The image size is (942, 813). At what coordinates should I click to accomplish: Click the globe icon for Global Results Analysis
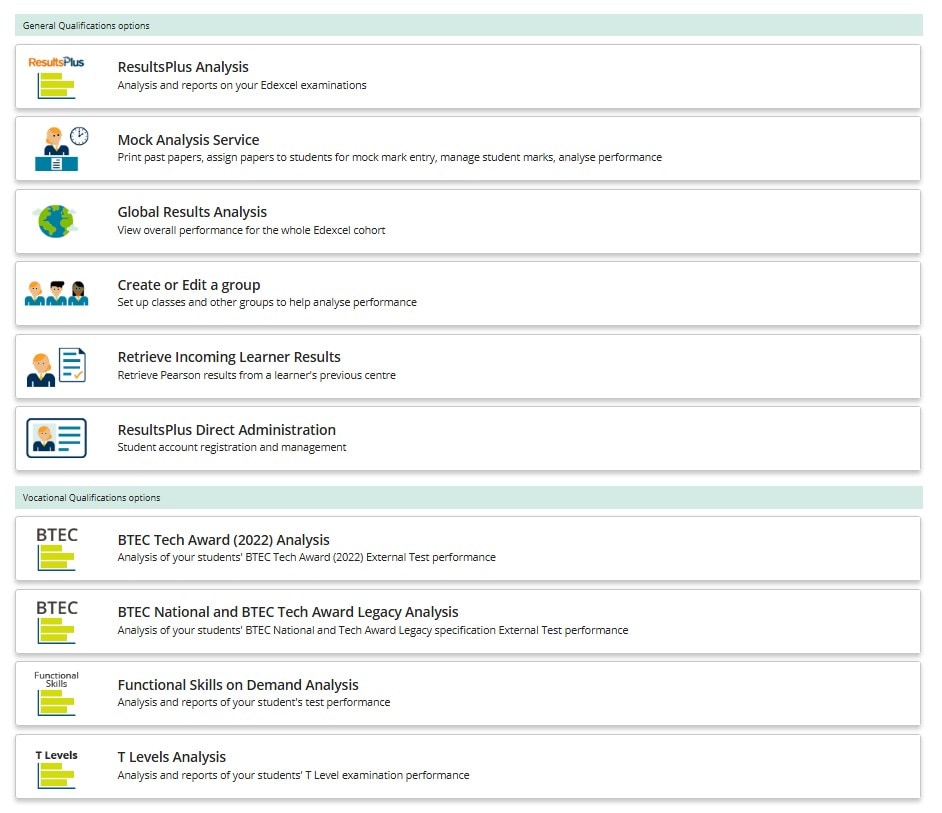56,220
